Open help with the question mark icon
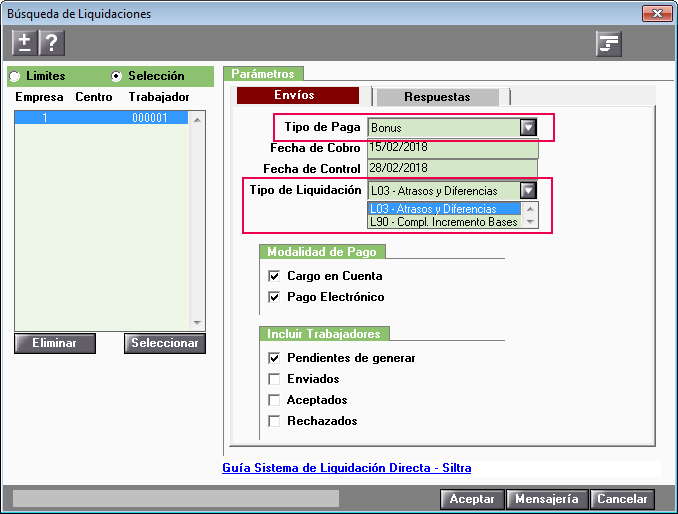 [52, 43]
